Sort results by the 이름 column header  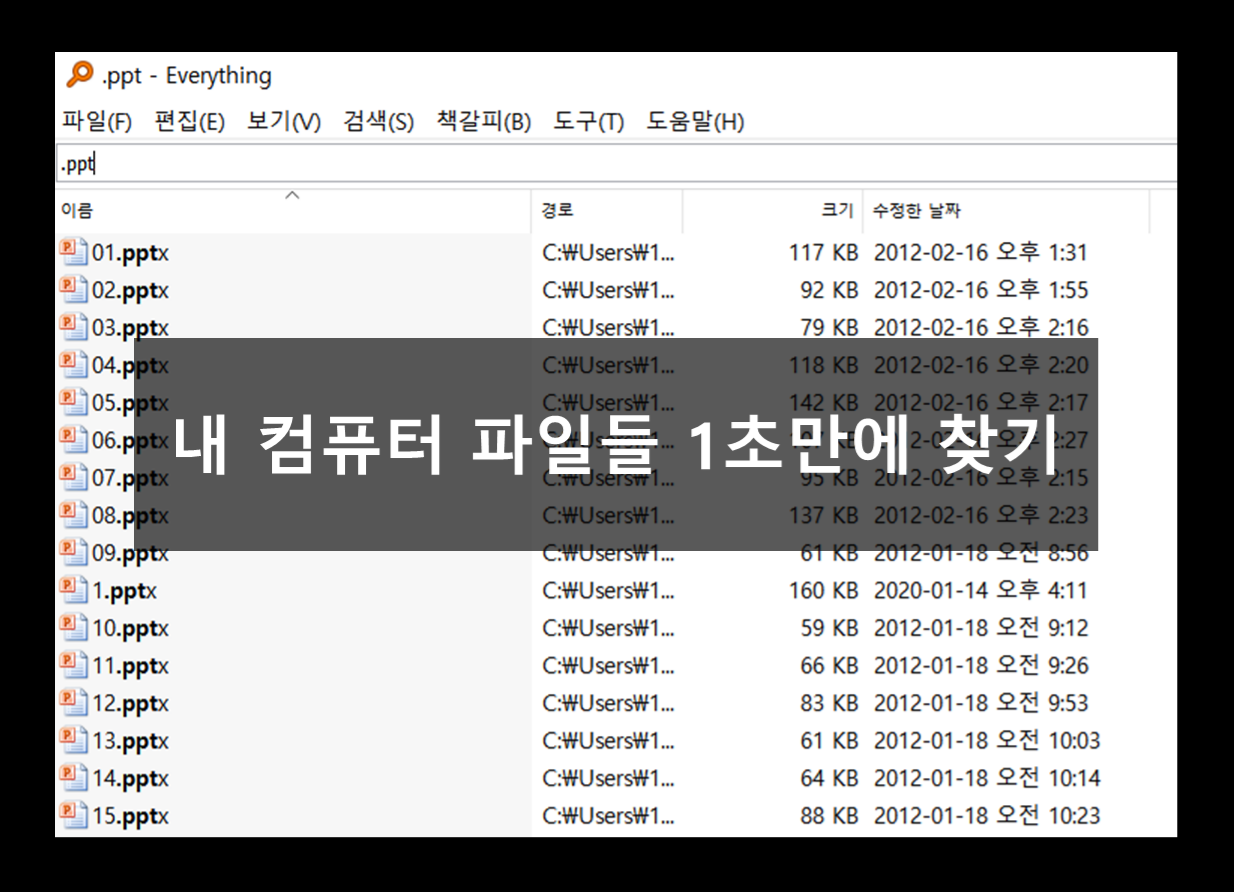point(294,211)
